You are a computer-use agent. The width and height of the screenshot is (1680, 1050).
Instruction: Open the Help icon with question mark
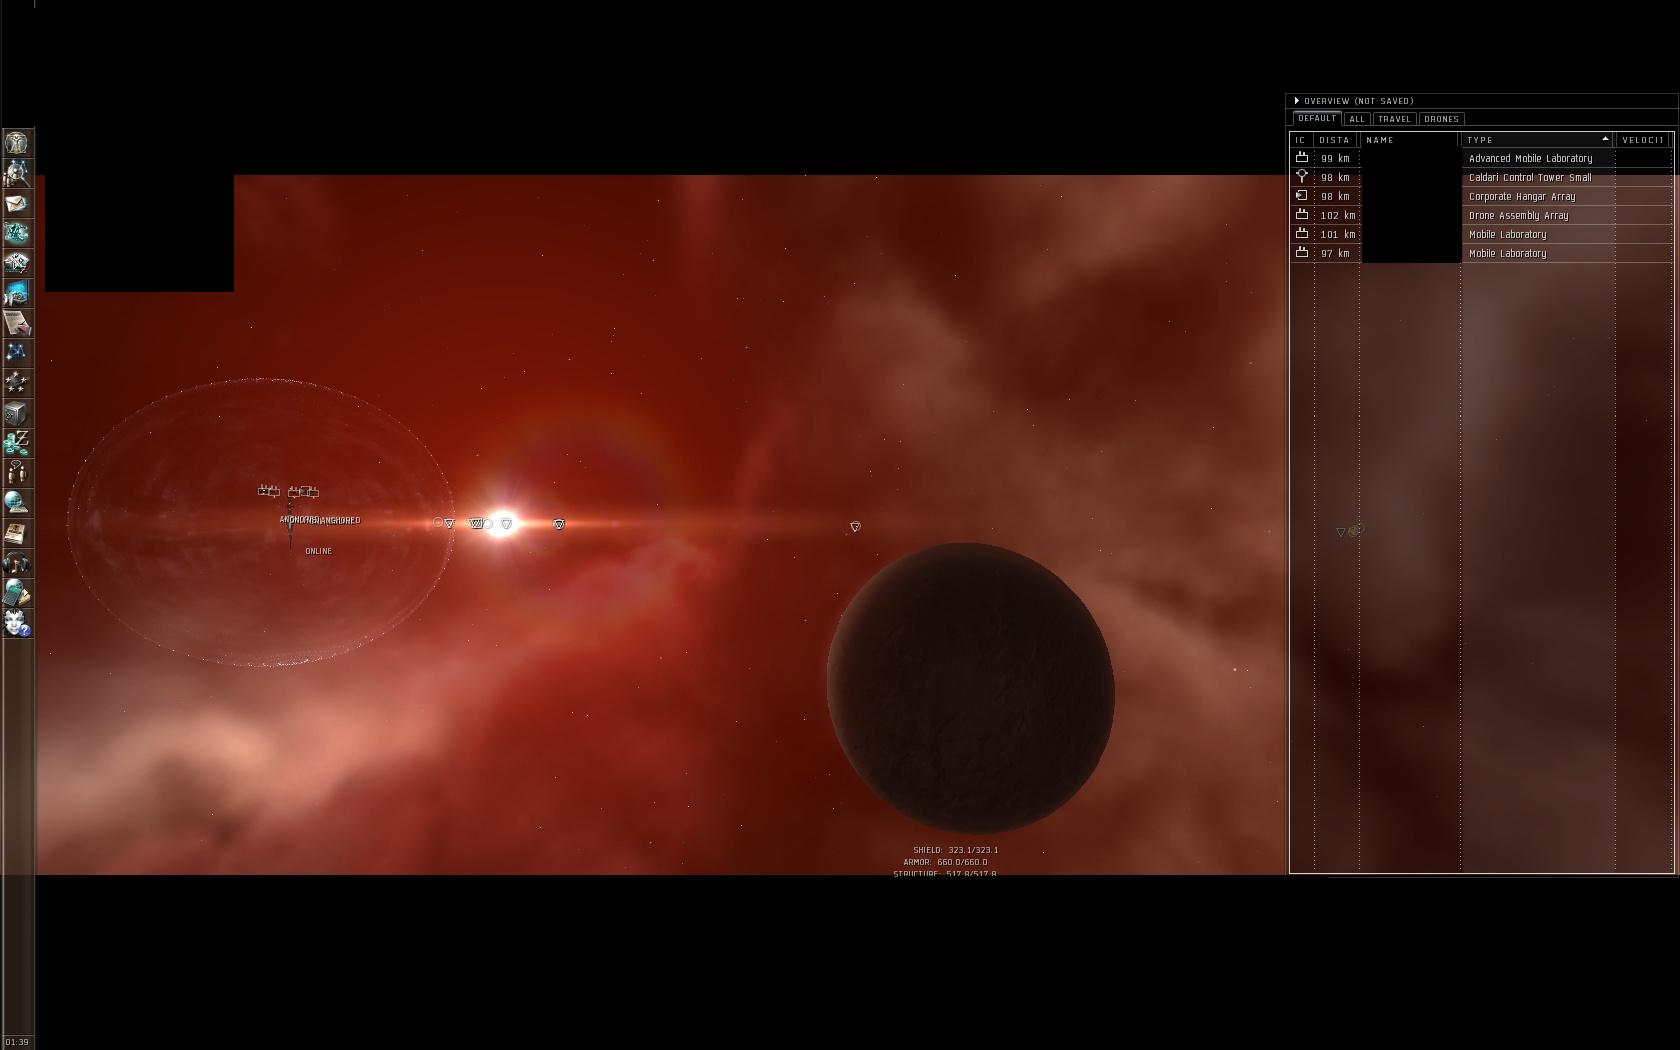(x=17, y=623)
